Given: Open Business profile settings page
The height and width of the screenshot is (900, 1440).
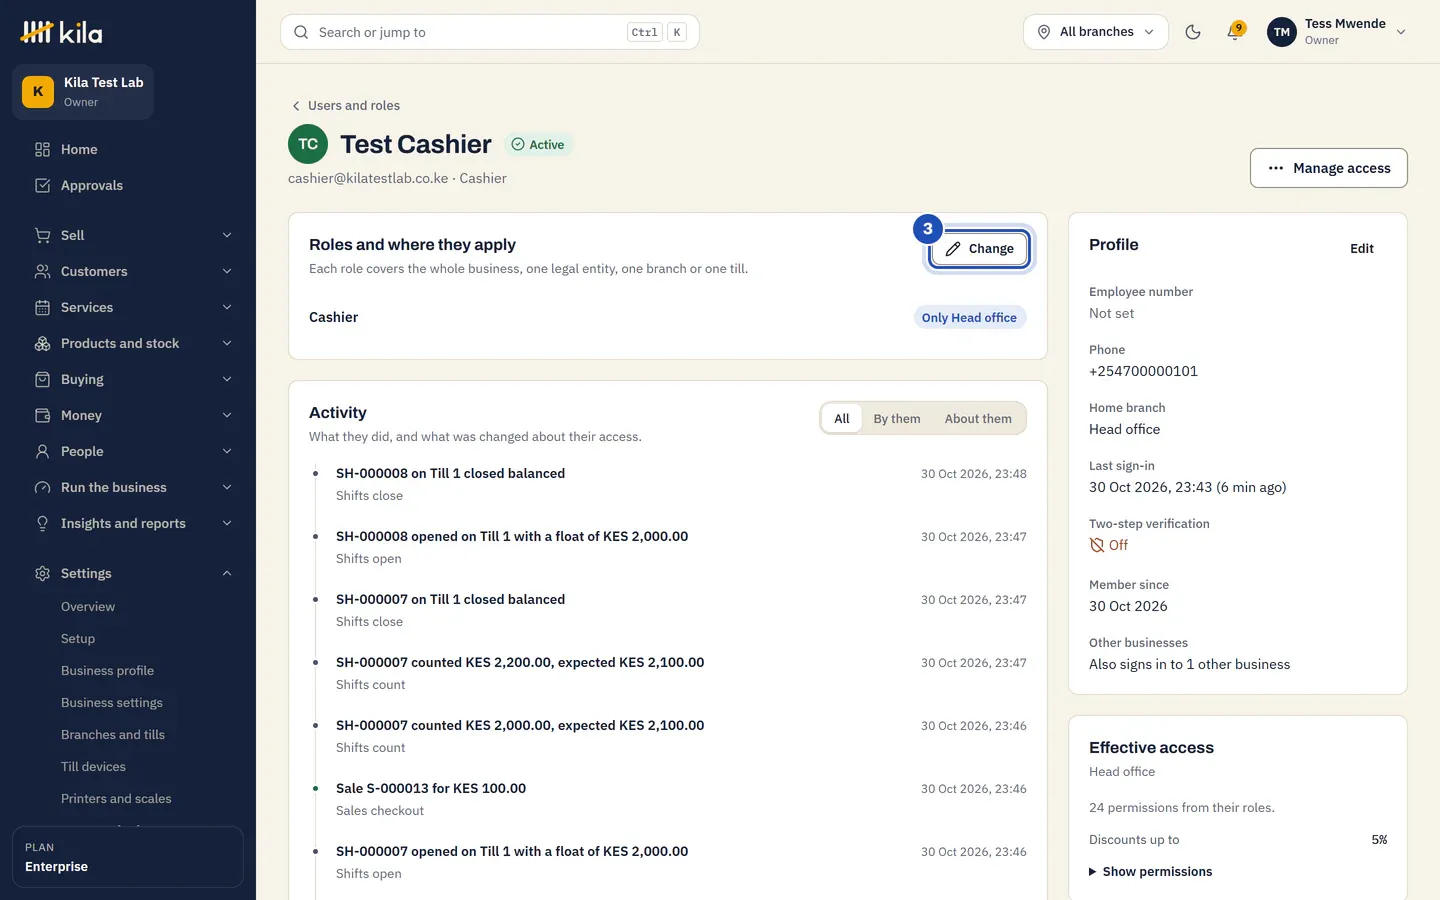Looking at the screenshot, I should point(108,670).
